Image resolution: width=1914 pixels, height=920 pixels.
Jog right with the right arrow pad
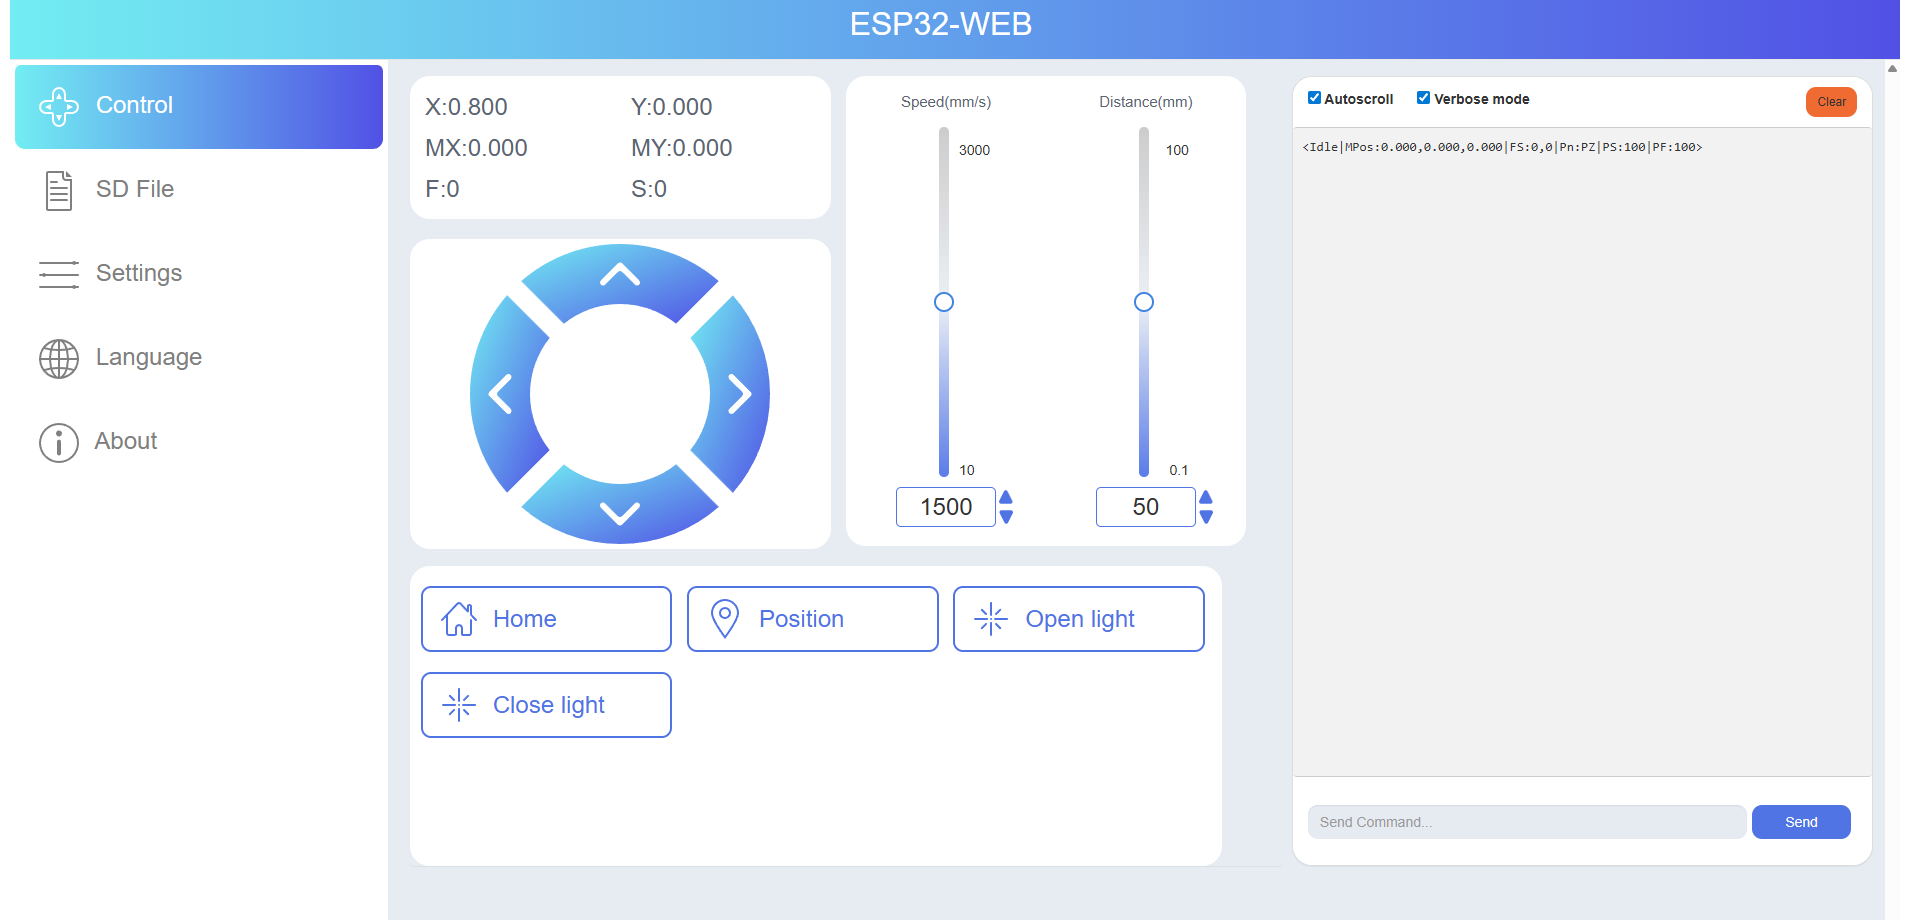[x=738, y=394]
